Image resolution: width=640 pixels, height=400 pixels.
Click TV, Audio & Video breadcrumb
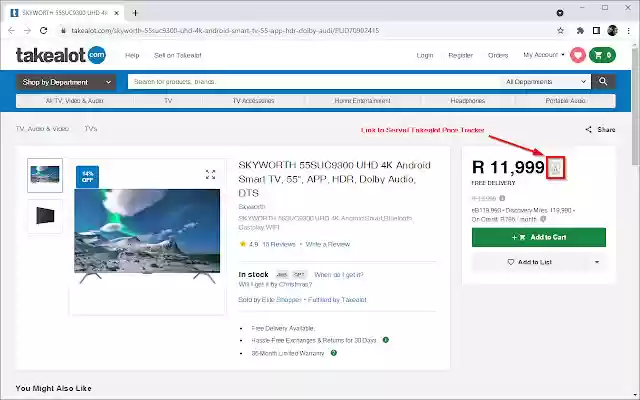[42, 129]
